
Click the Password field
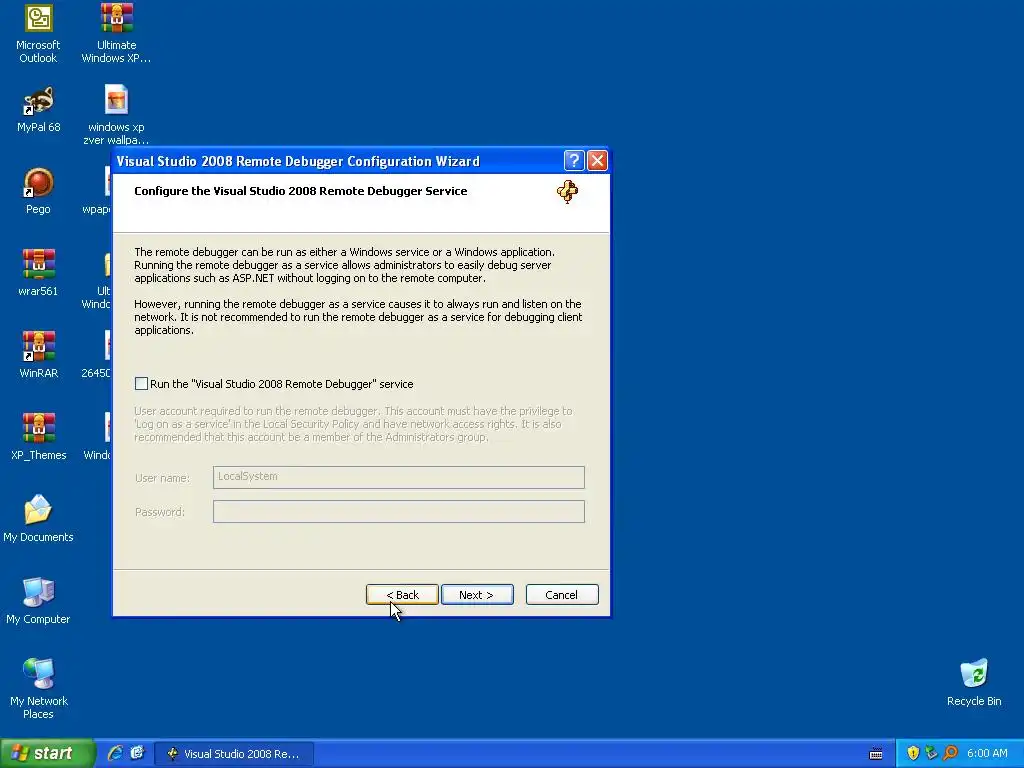398,511
